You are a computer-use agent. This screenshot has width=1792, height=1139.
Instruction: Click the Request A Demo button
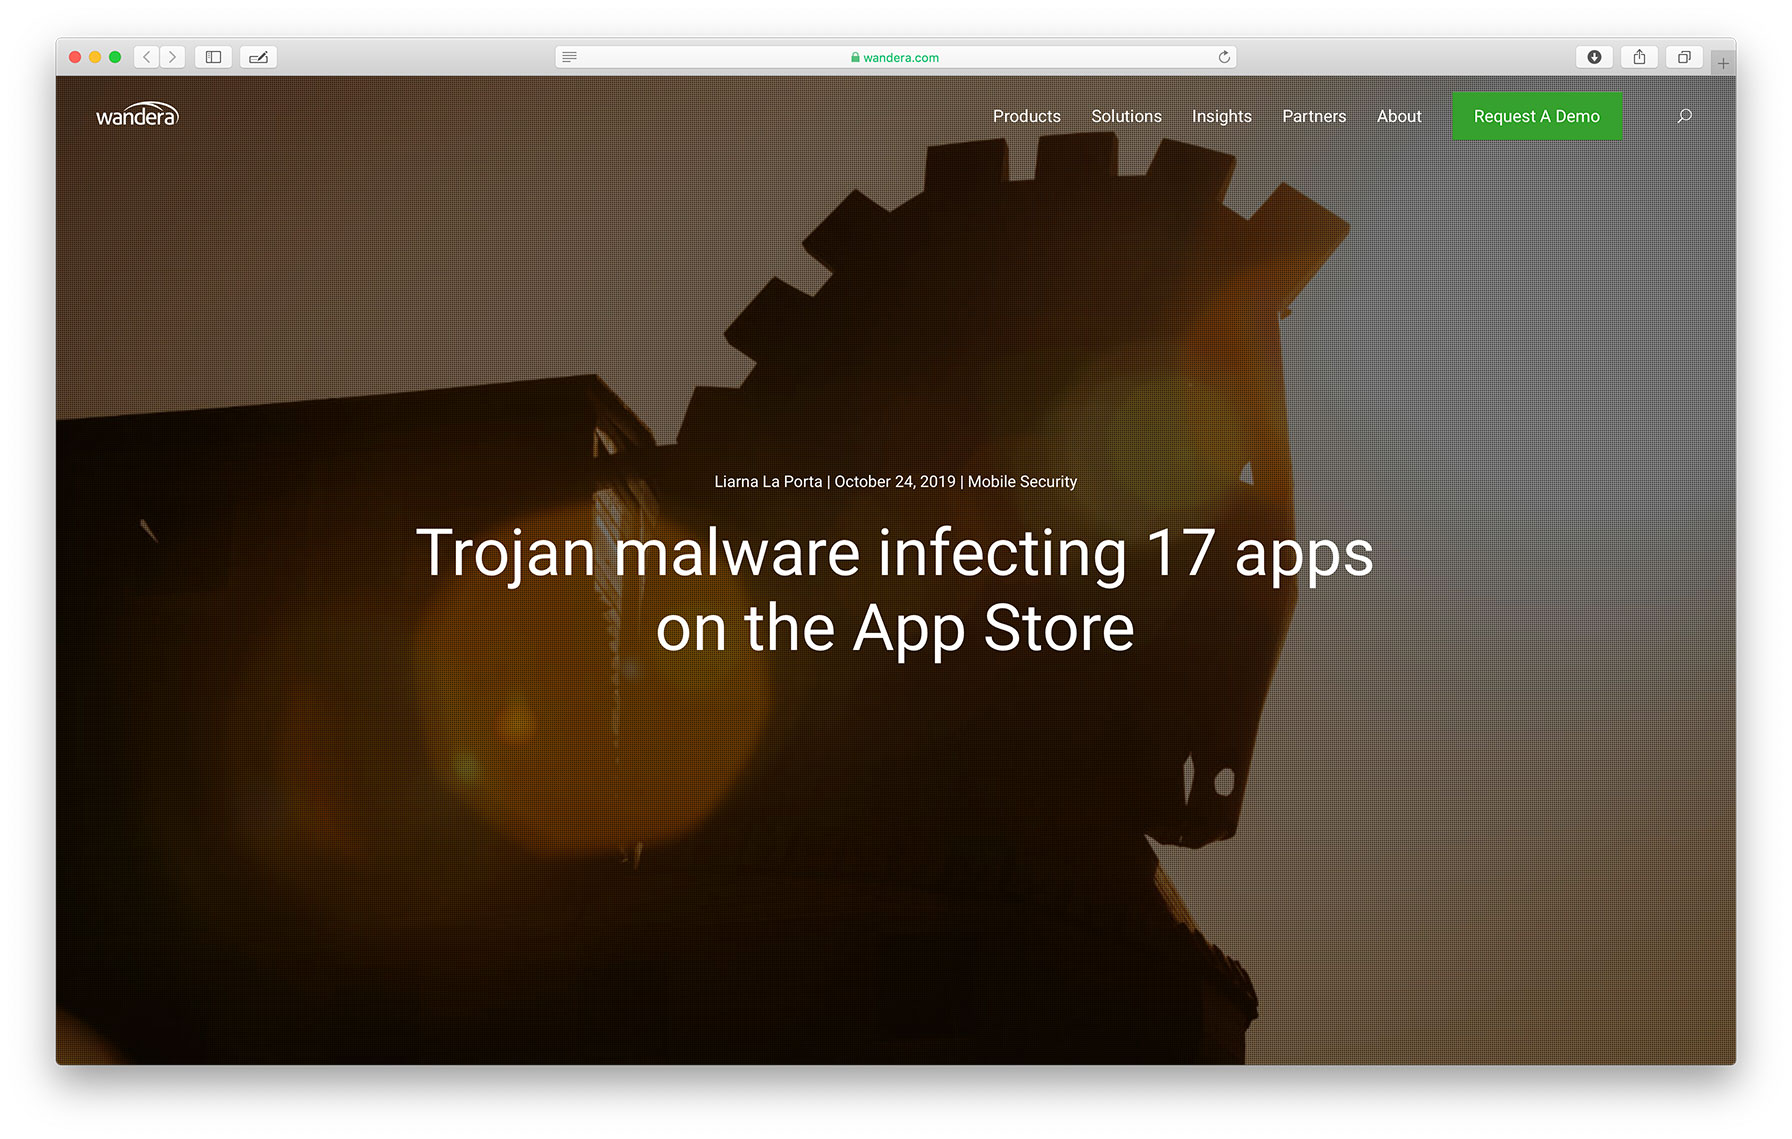point(1537,116)
